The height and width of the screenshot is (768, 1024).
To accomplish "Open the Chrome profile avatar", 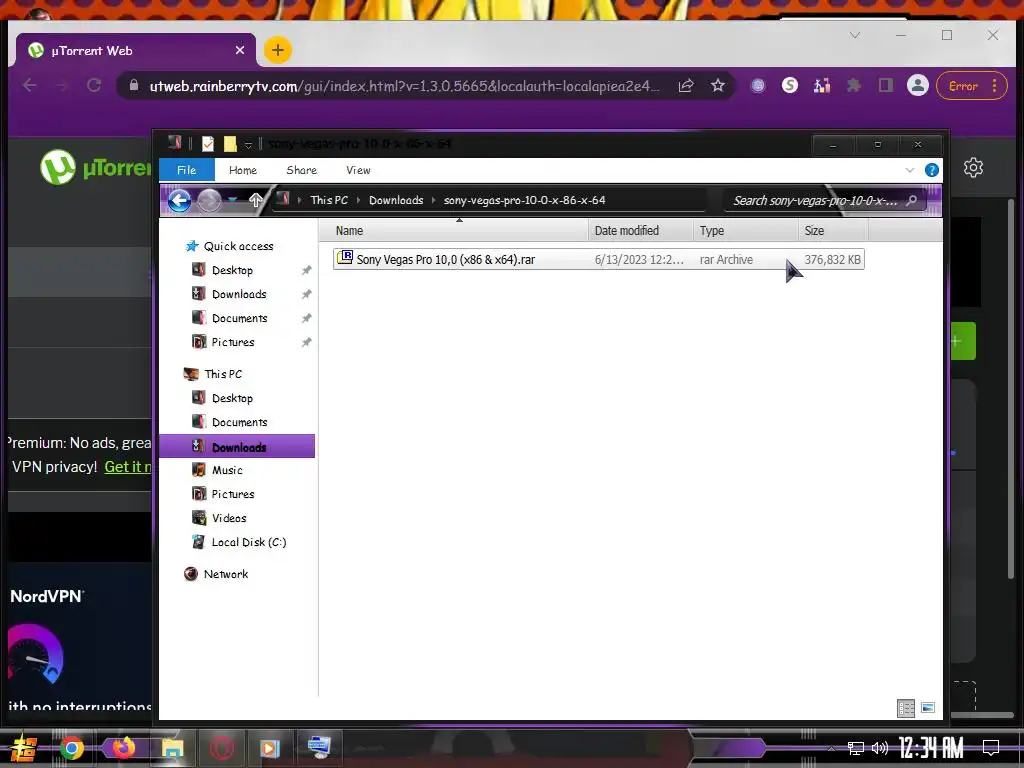I will tap(918, 86).
